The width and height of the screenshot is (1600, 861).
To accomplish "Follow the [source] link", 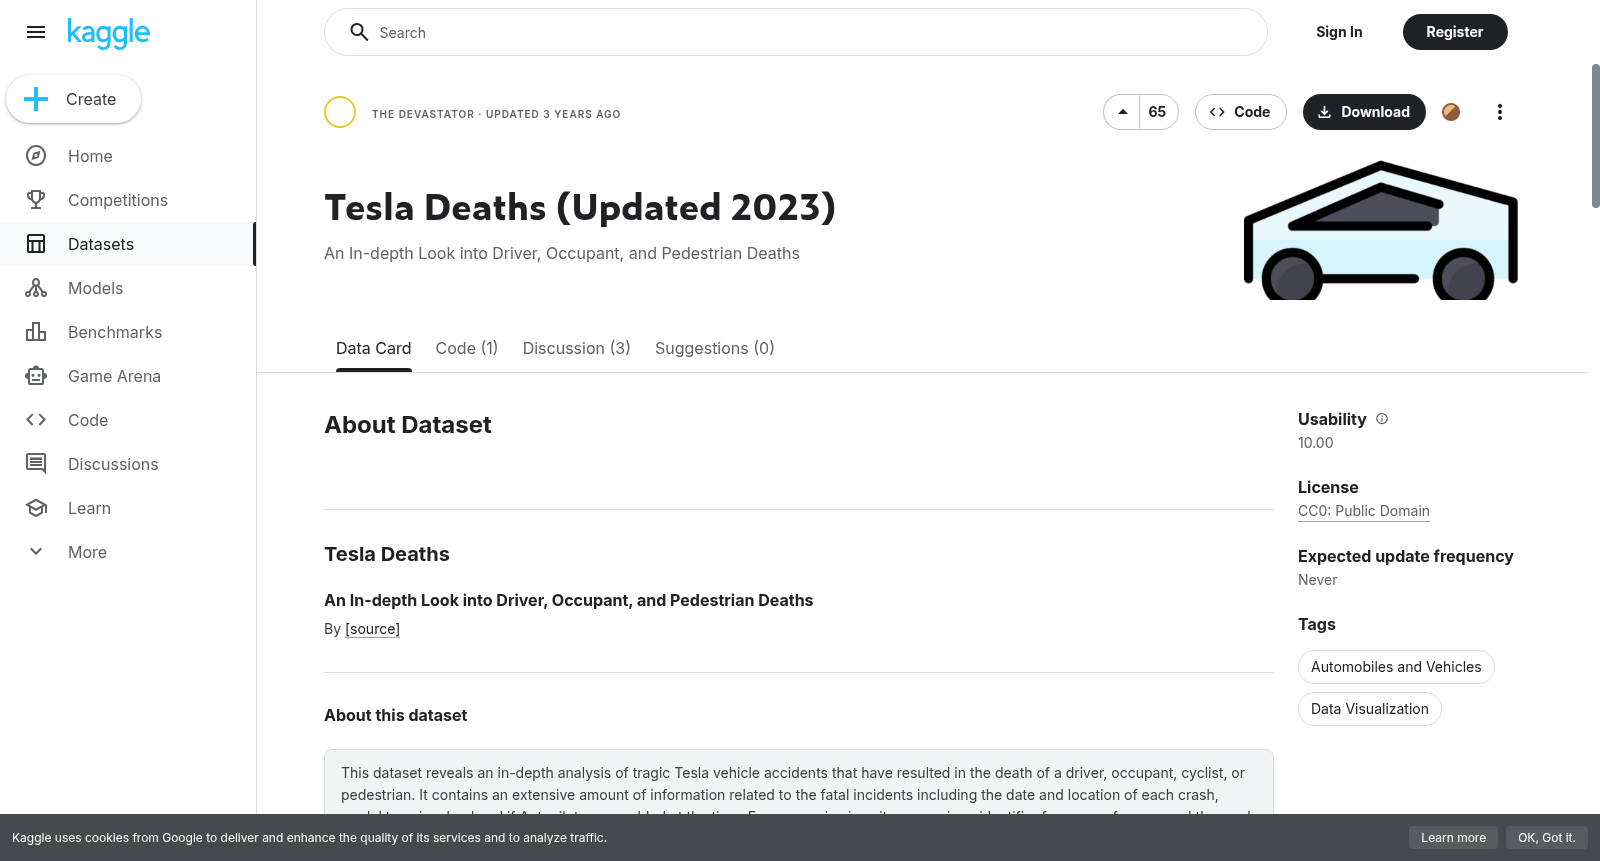I will pyautogui.click(x=372, y=629).
